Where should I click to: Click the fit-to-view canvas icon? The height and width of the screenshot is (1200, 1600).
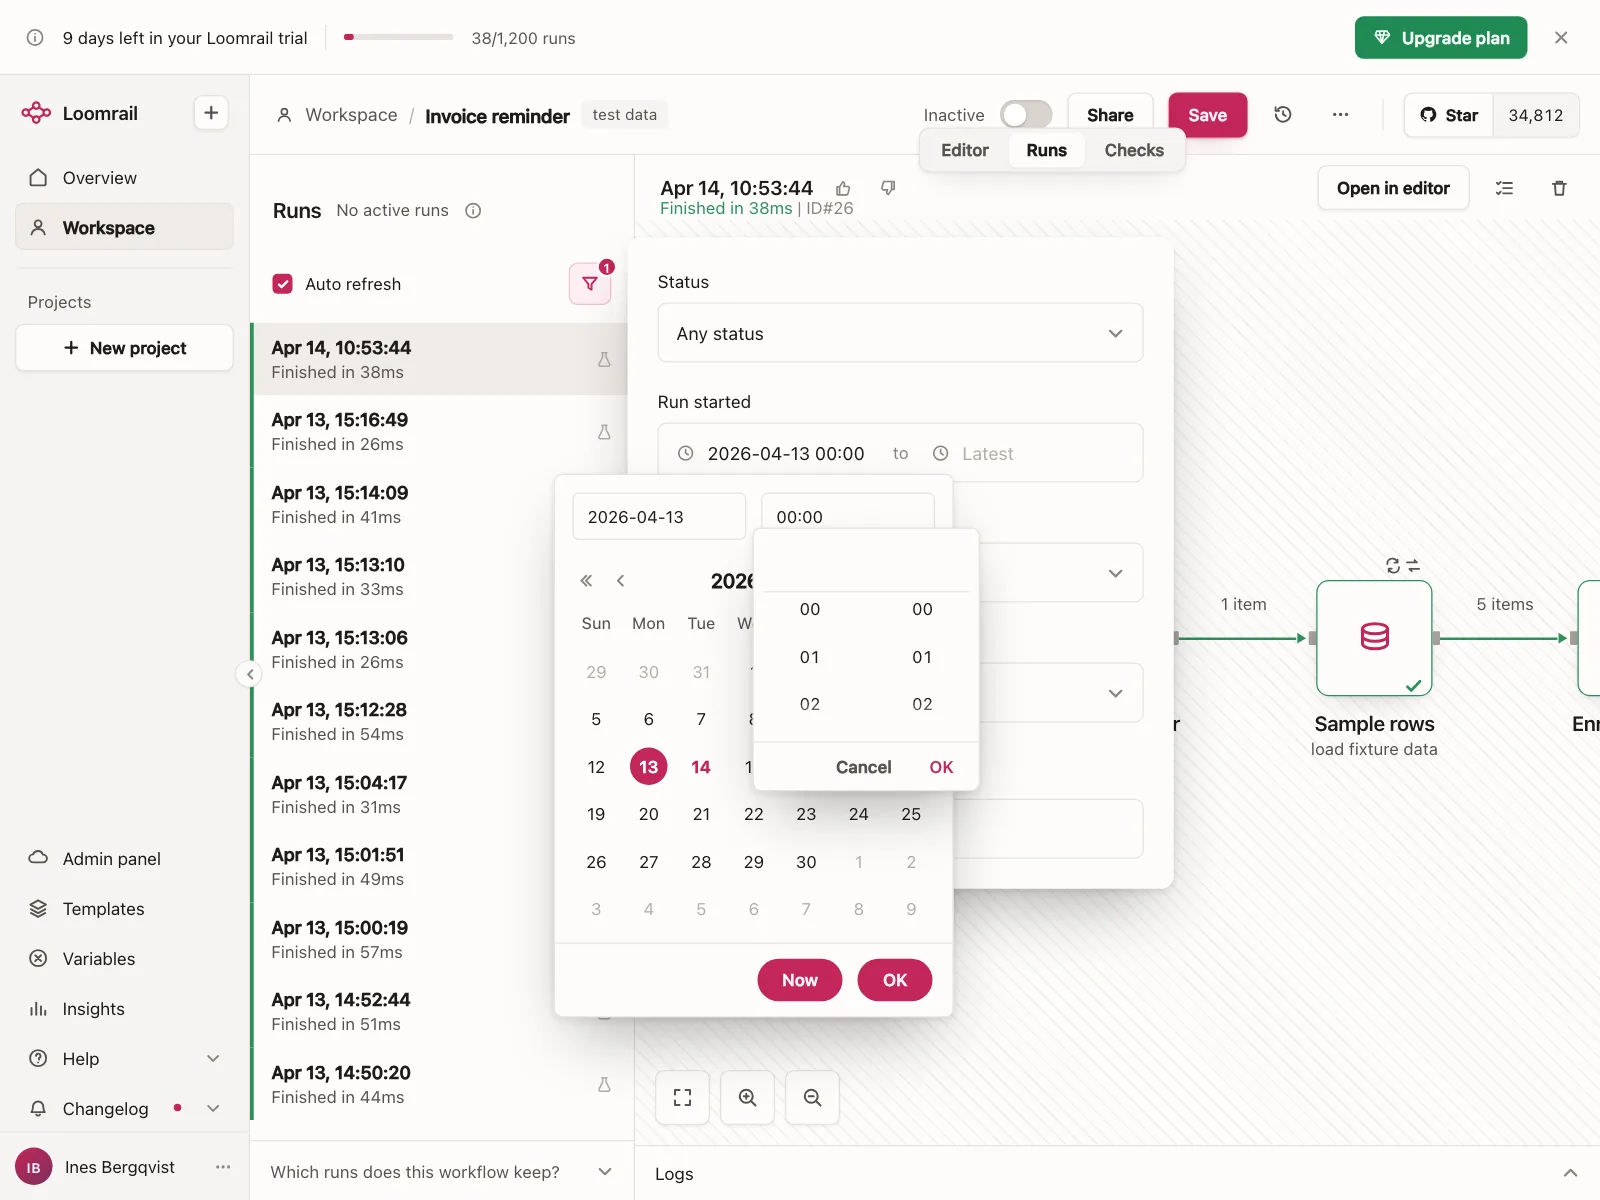click(x=682, y=1098)
